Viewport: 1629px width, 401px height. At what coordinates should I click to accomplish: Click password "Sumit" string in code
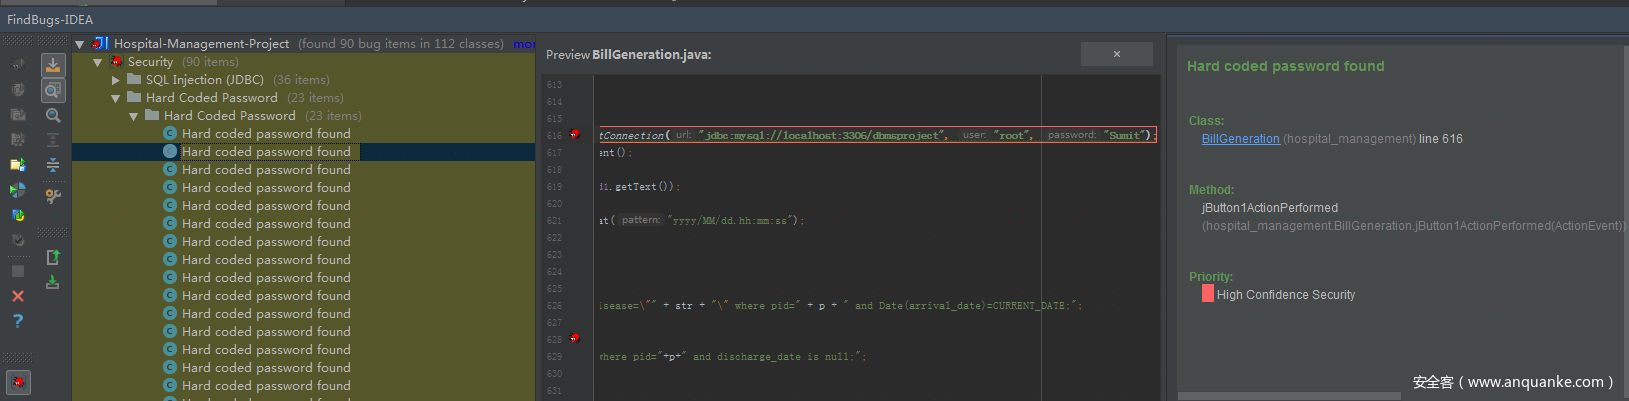1125,135
